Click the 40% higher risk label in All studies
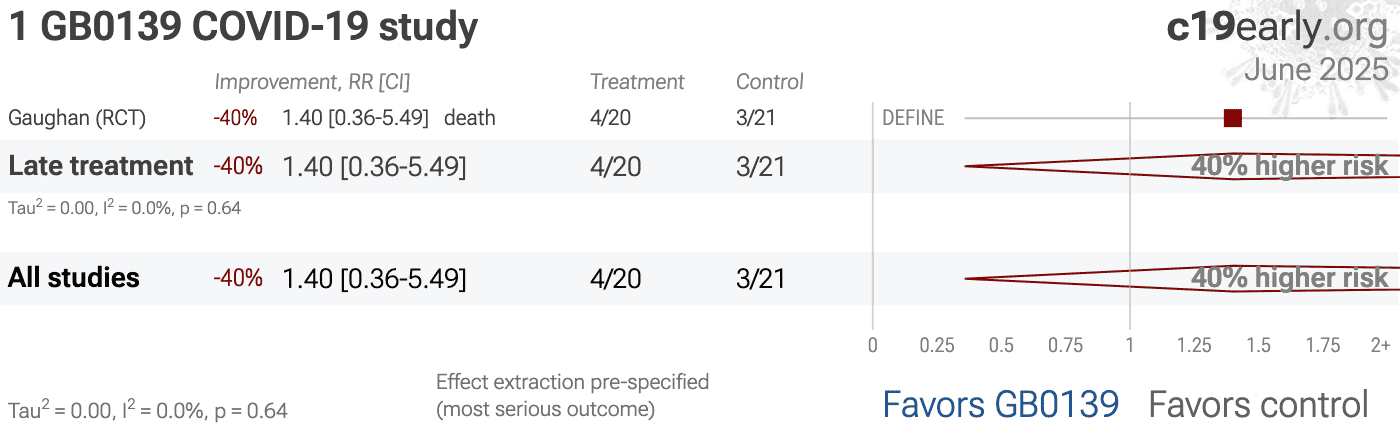 click(1290, 278)
